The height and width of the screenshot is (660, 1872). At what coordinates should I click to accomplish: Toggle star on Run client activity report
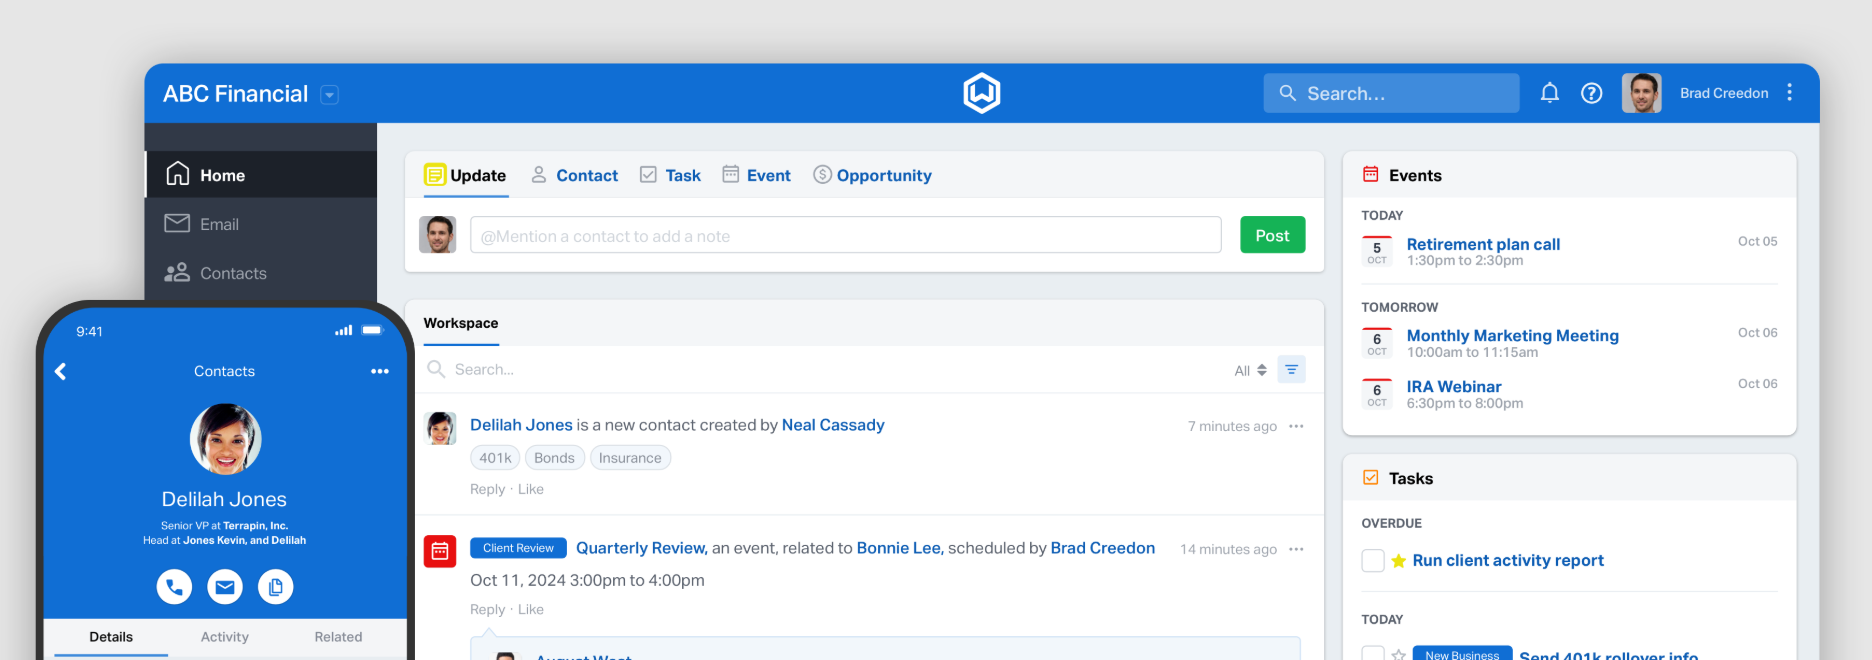tap(1398, 561)
